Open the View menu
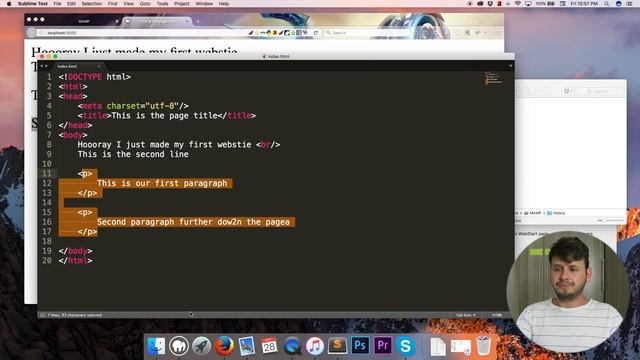 coord(129,4)
